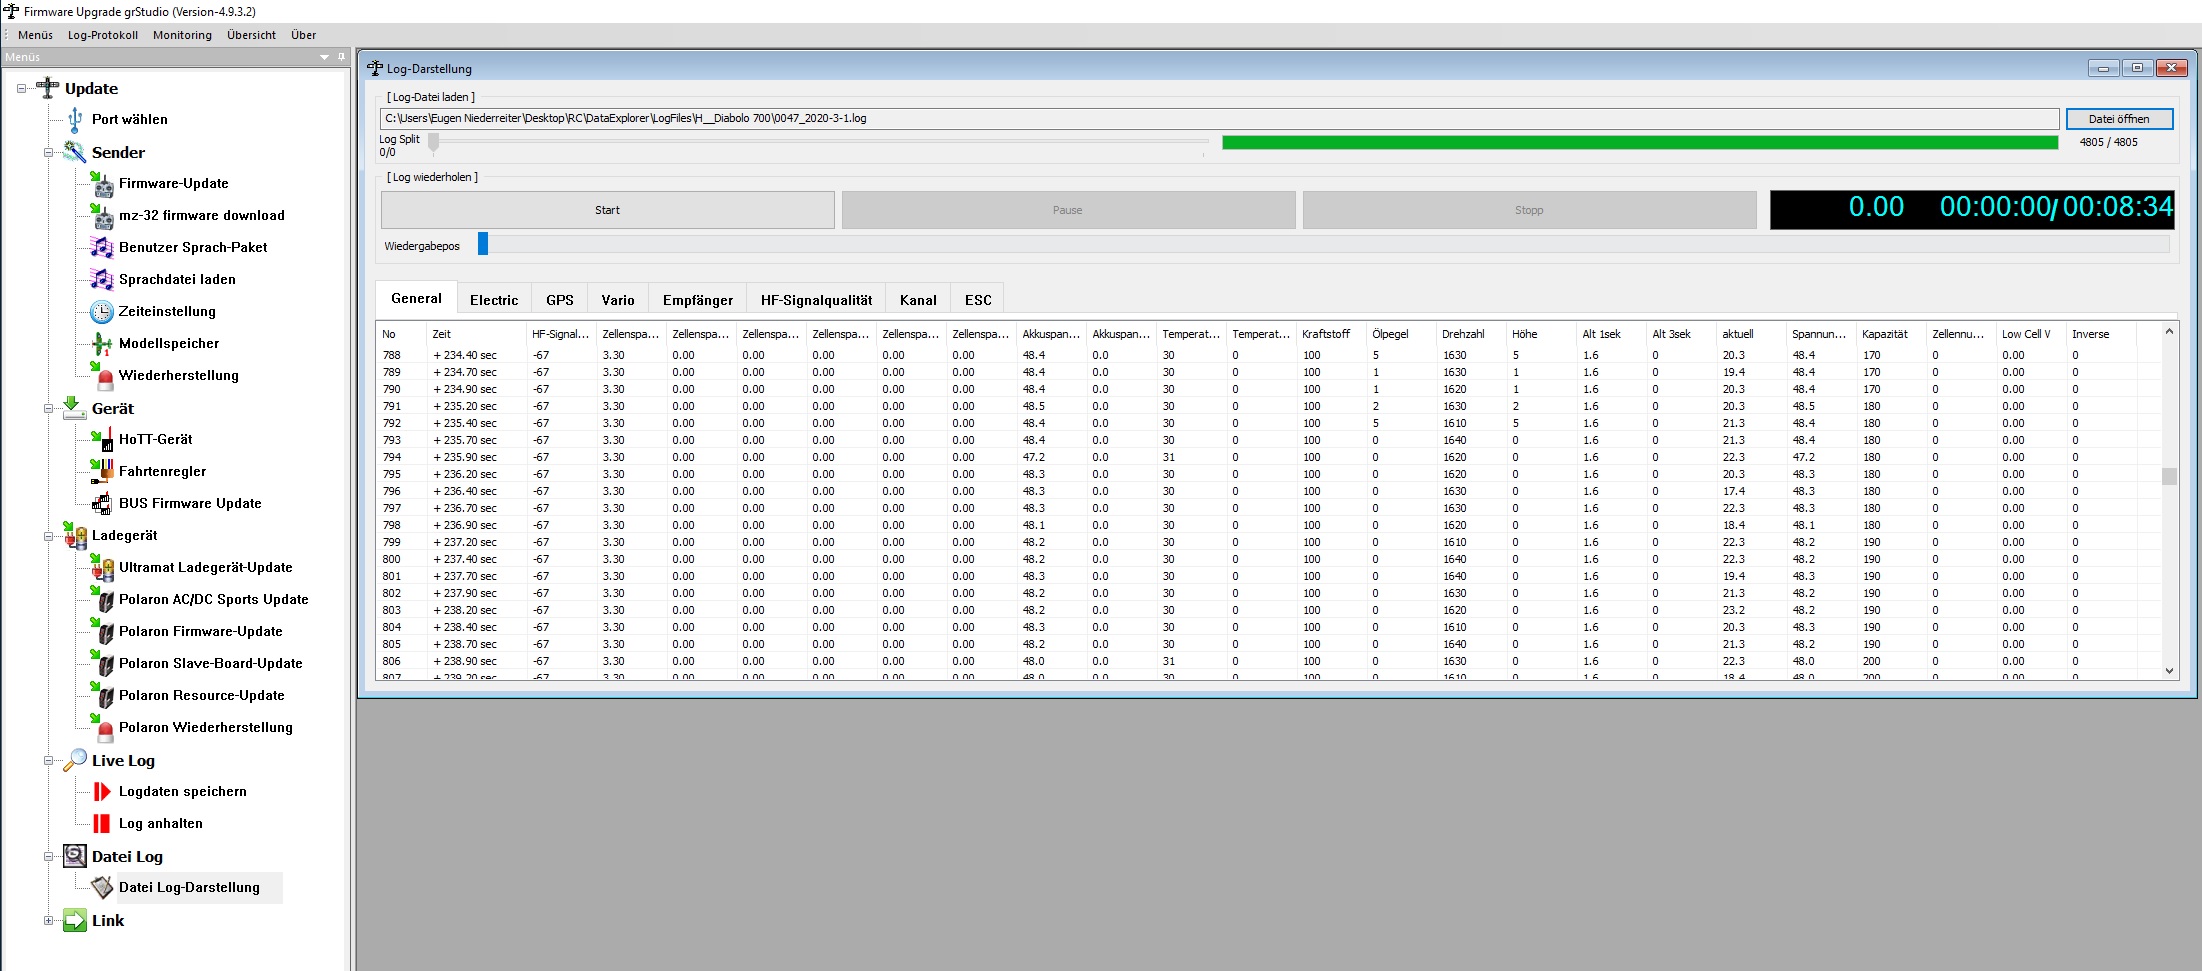Click the Firmware-Update icon under Sender
Screen dimensions: 2202x971
(x=102, y=184)
